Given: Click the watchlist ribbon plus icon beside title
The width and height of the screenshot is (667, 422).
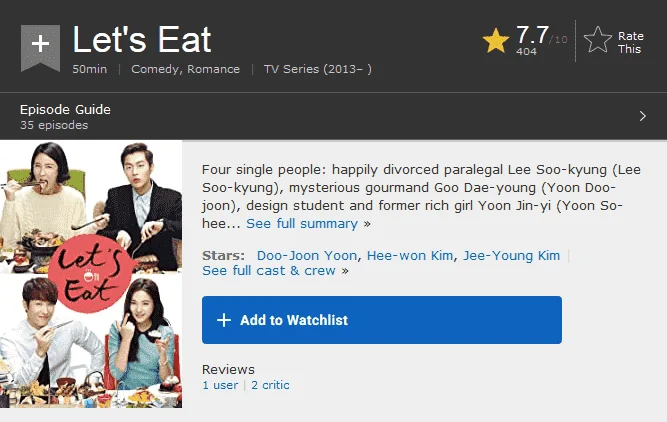Looking at the screenshot, I should 40,48.
